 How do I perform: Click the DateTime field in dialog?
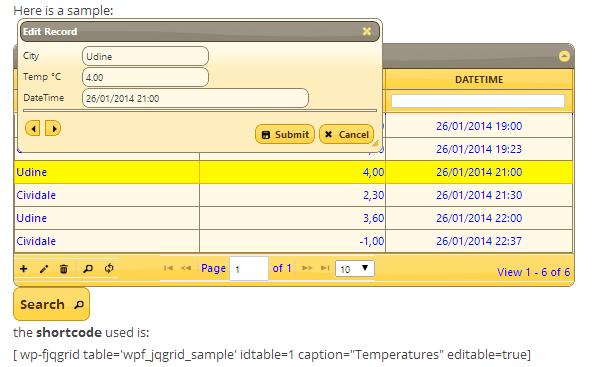click(x=195, y=98)
